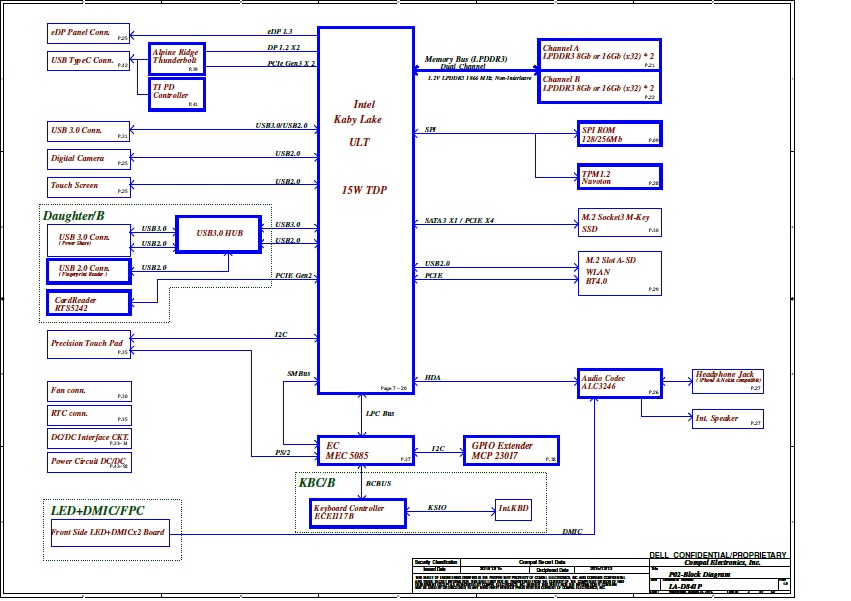Click the M.2 Slot A-SD WLAN block

620,274
